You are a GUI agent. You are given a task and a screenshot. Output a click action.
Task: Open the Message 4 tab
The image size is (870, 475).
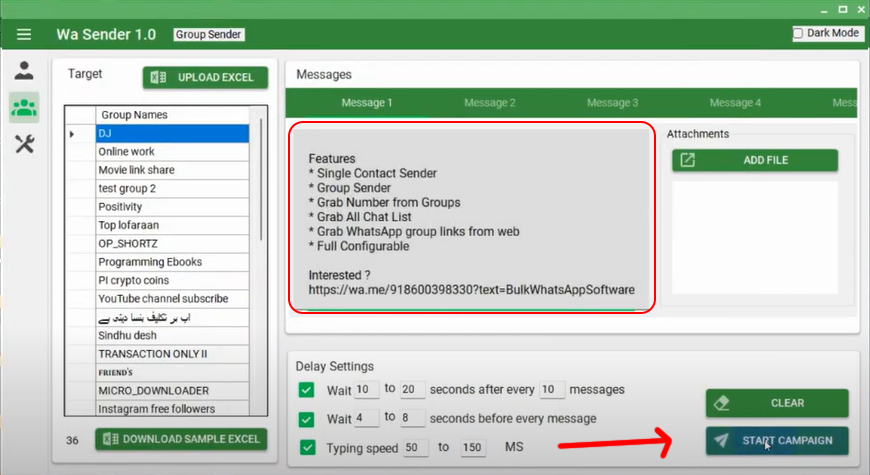[x=735, y=103]
